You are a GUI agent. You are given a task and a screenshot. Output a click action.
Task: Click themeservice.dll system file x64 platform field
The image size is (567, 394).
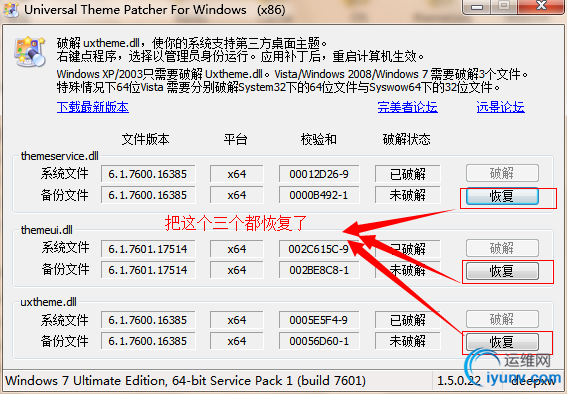(x=237, y=174)
